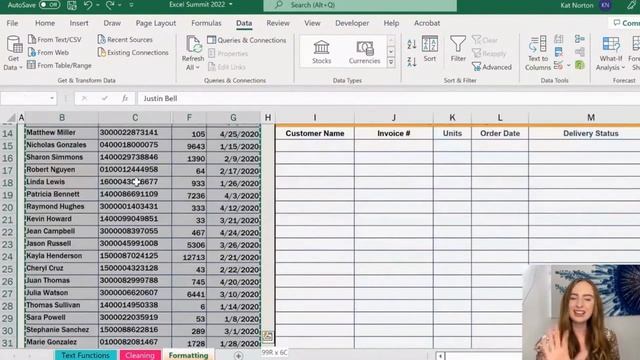This screenshot has height=360, width=640.
Task: Click the Kat Norton account avatar
Action: (606, 5)
